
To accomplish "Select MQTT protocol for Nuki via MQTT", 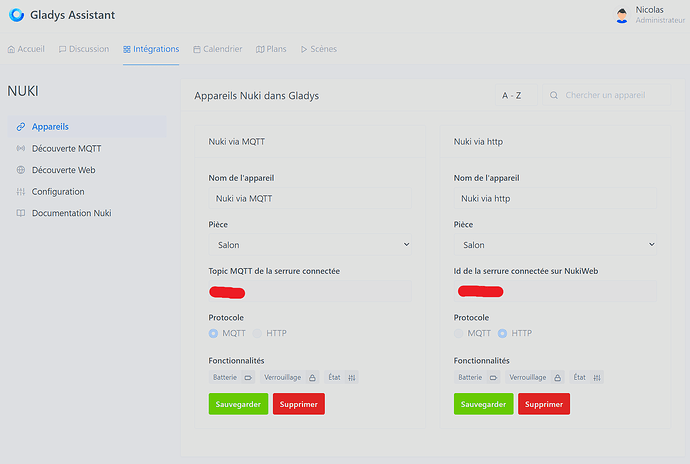I will pyautogui.click(x=214, y=333).
